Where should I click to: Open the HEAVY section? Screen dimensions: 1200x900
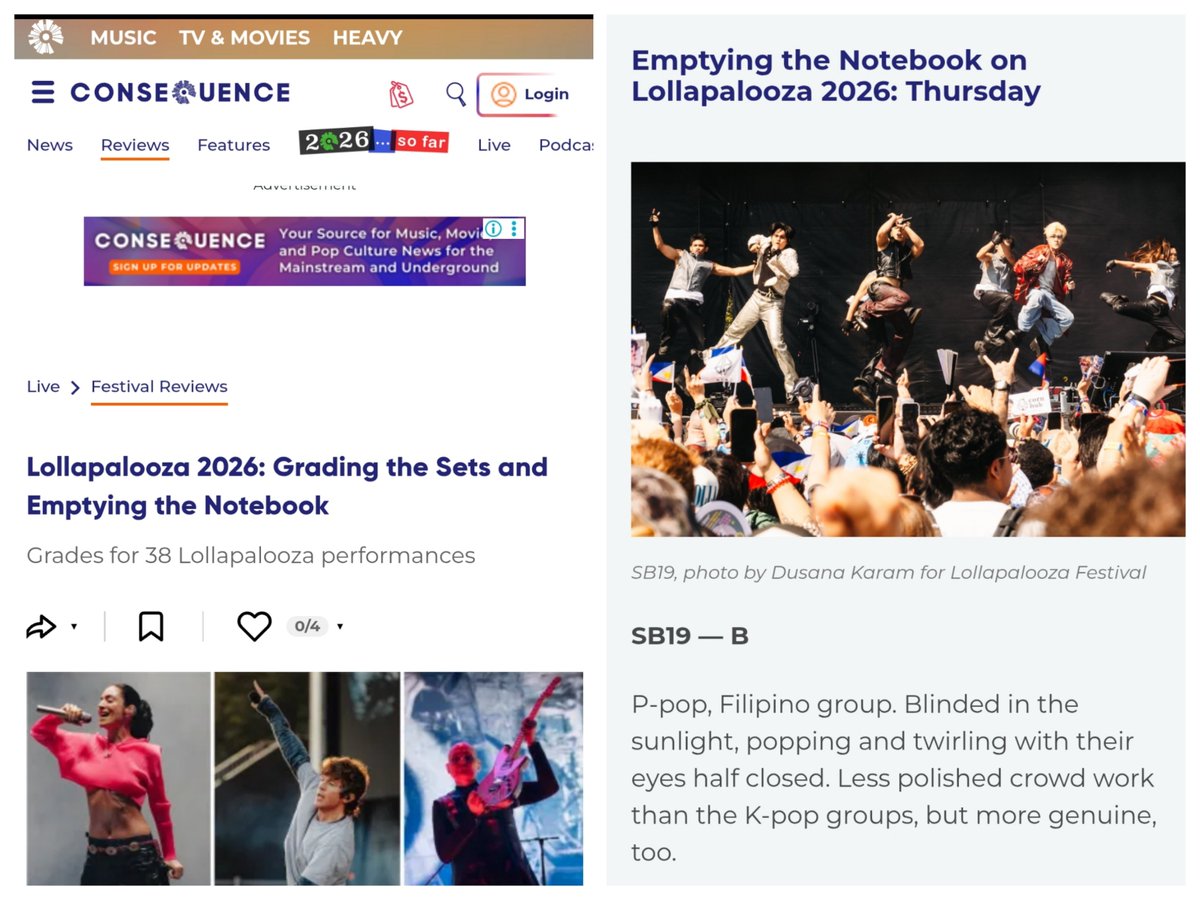(367, 37)
